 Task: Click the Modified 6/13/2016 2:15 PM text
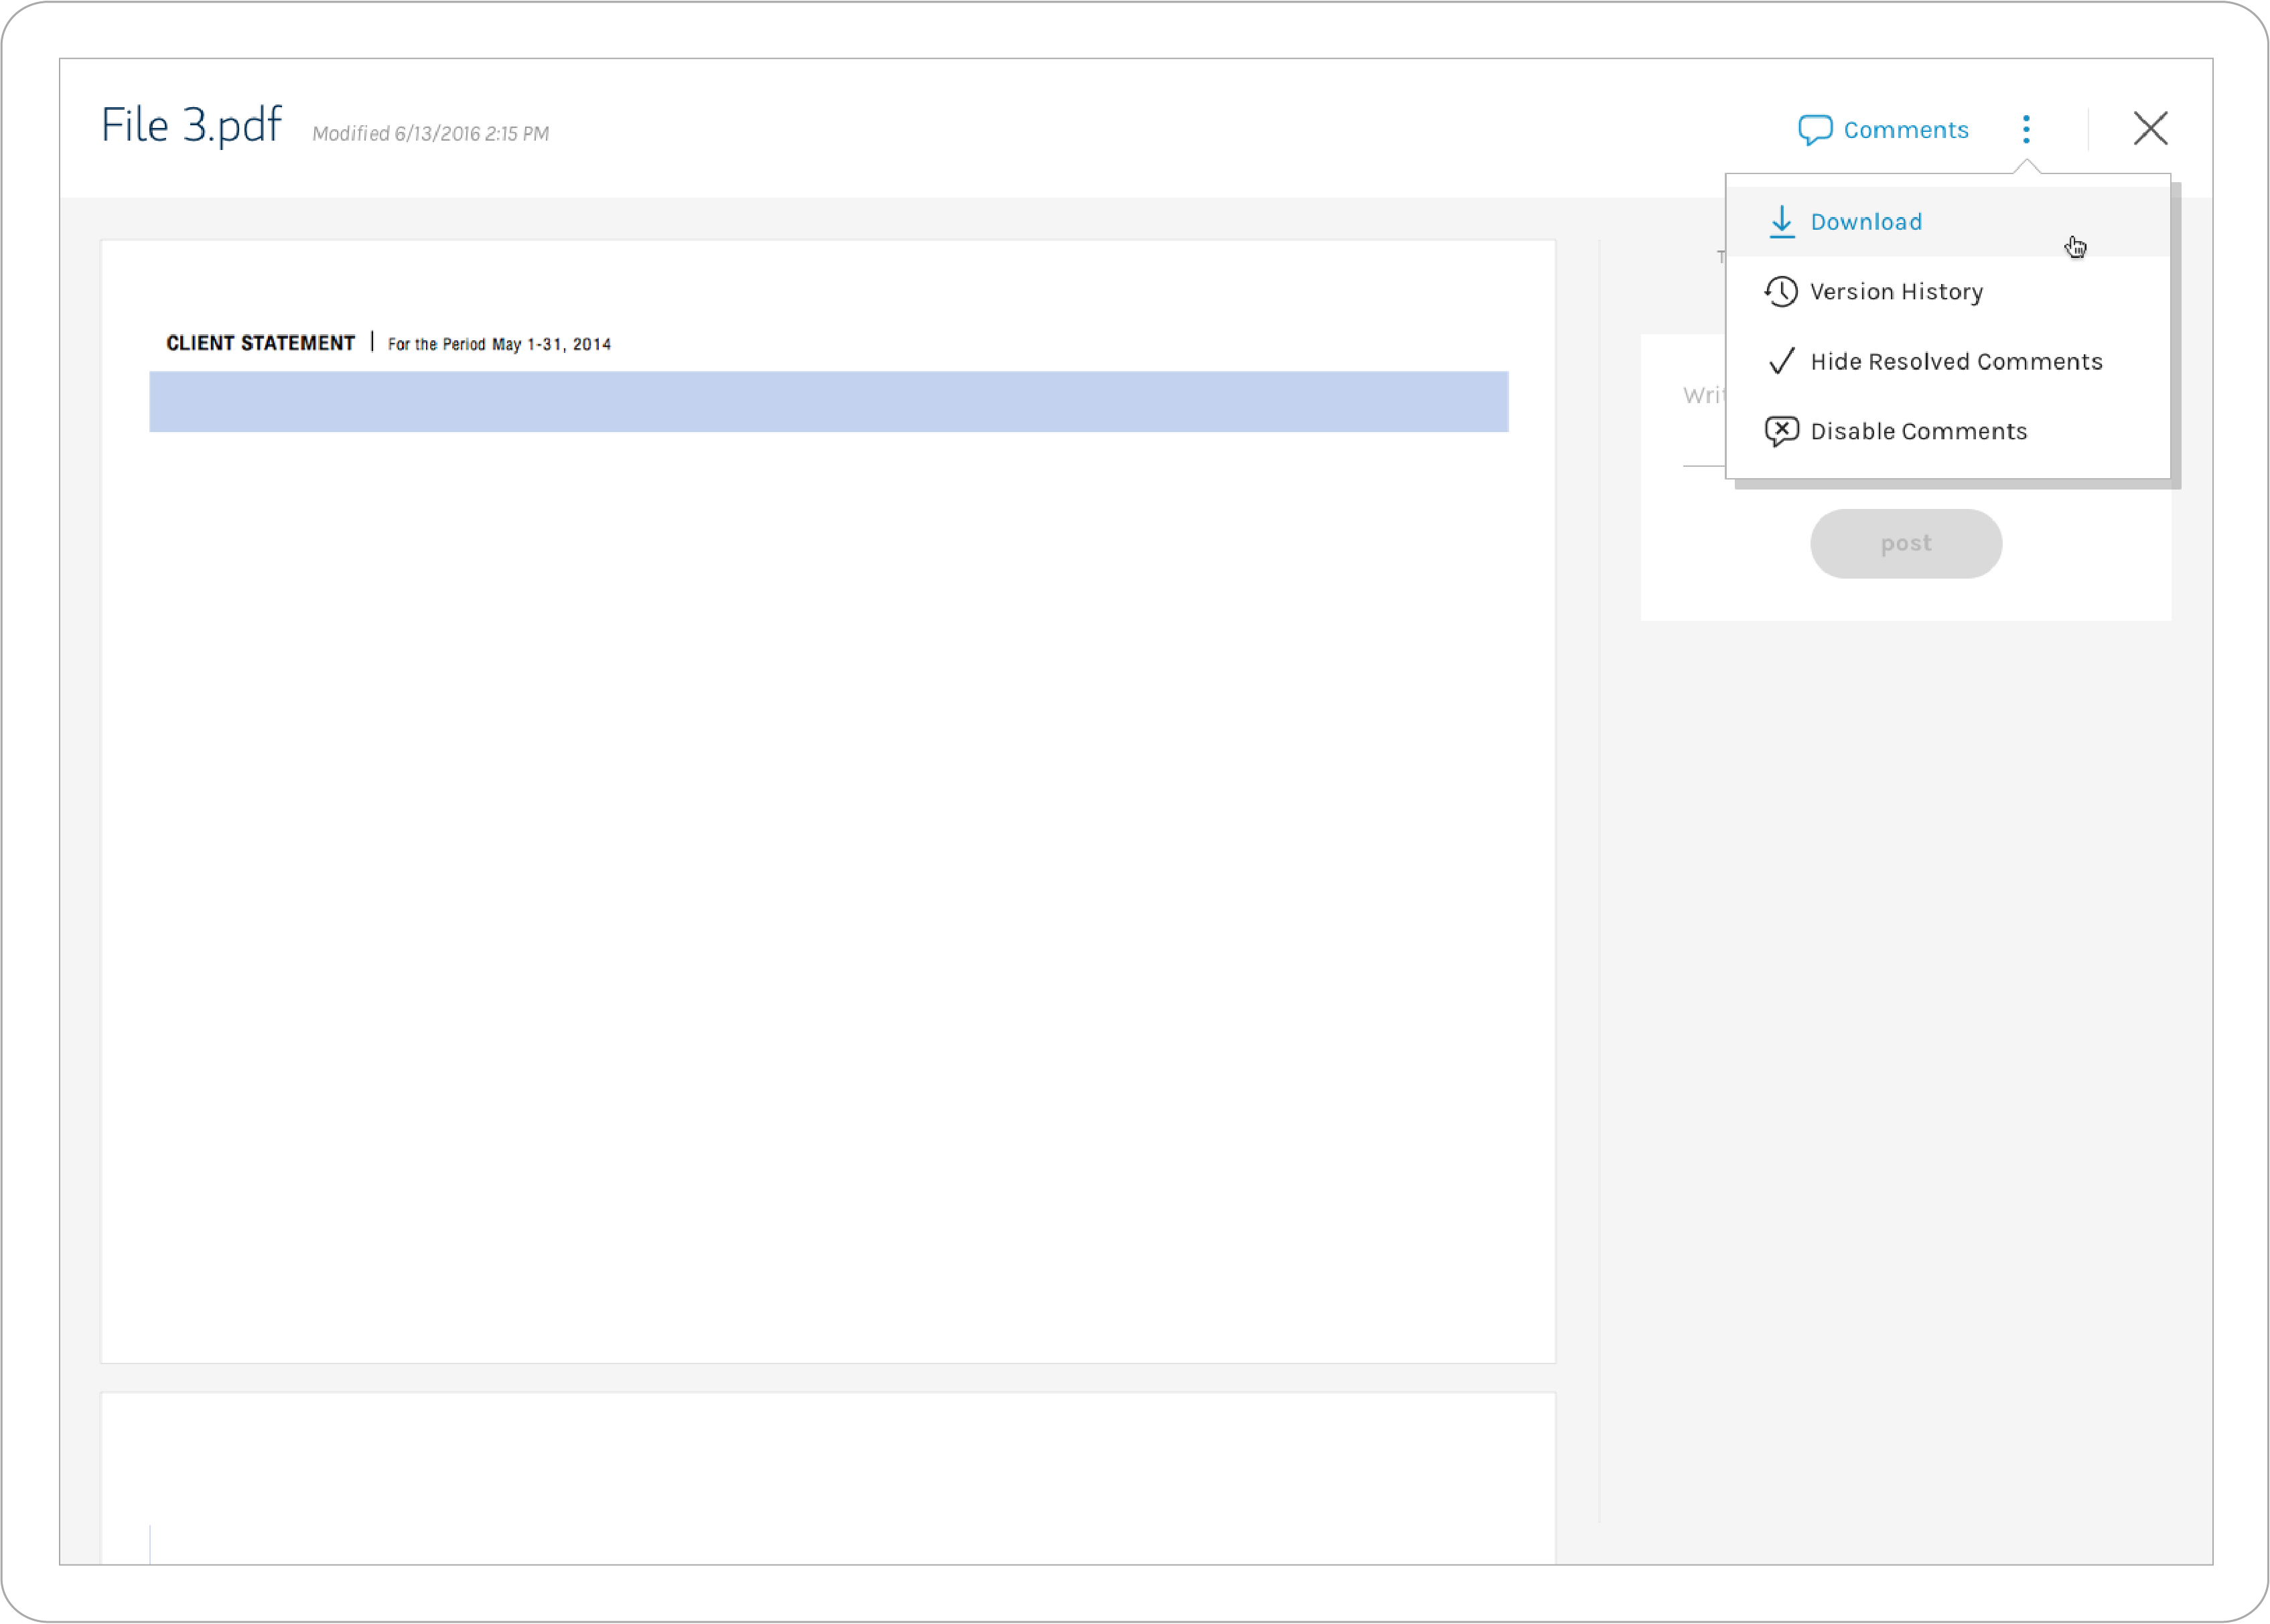pos(430,134)
